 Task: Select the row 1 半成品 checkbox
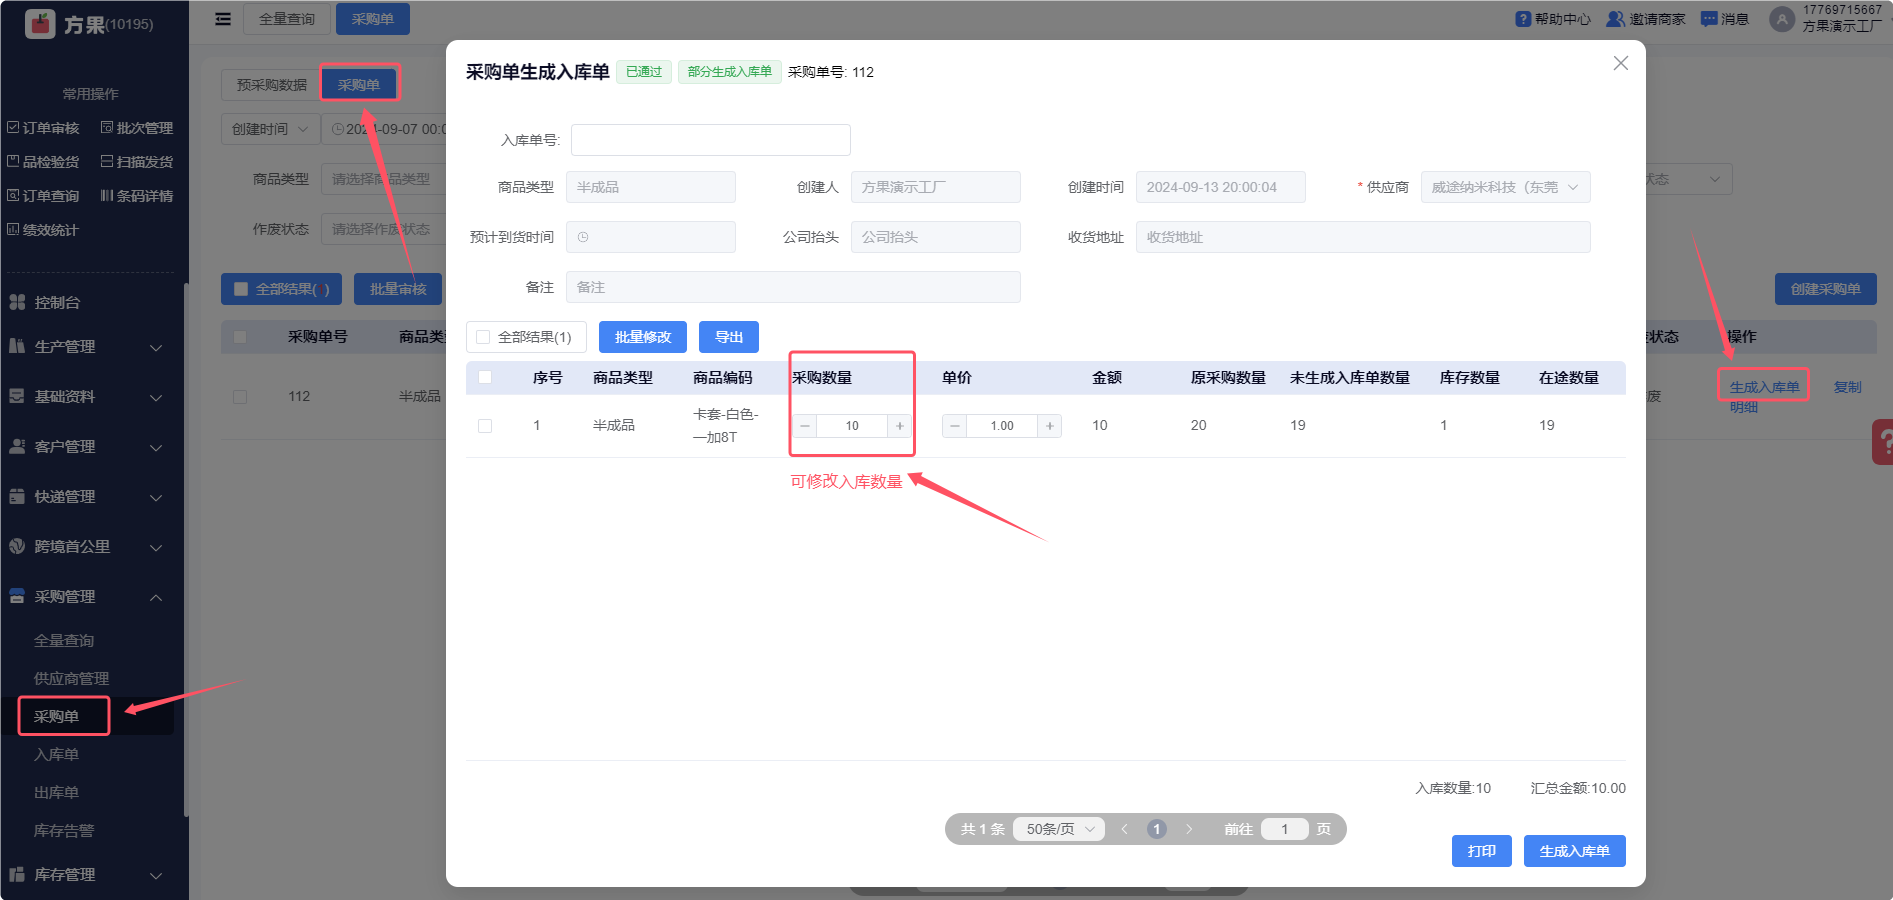[485, 426]
